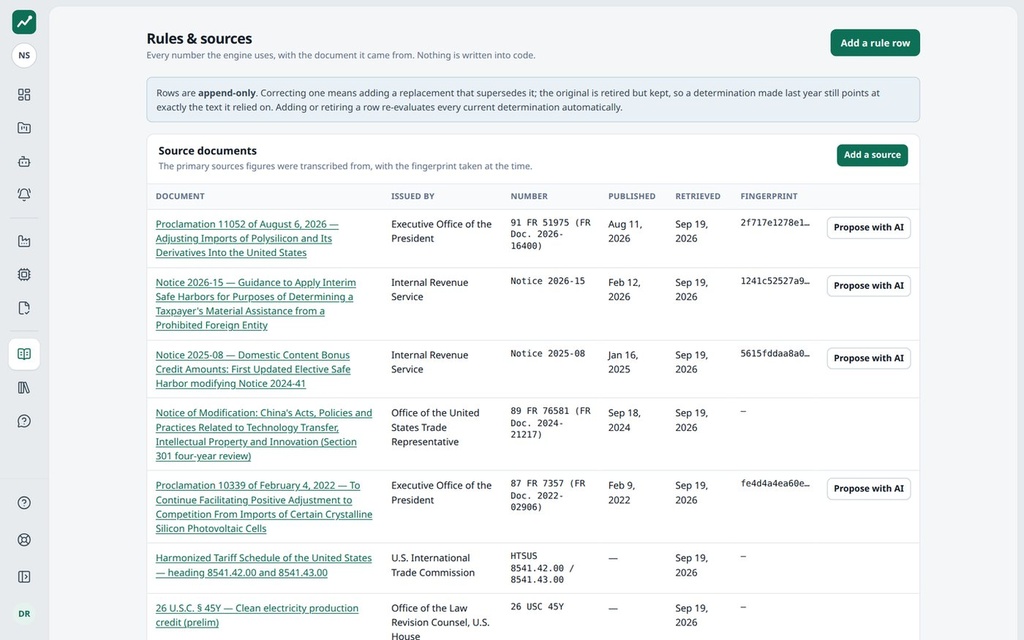This screenshot has width=1024, height=640.
Task: Select the open-book Rules & sources icon
Action: (24, 354)
